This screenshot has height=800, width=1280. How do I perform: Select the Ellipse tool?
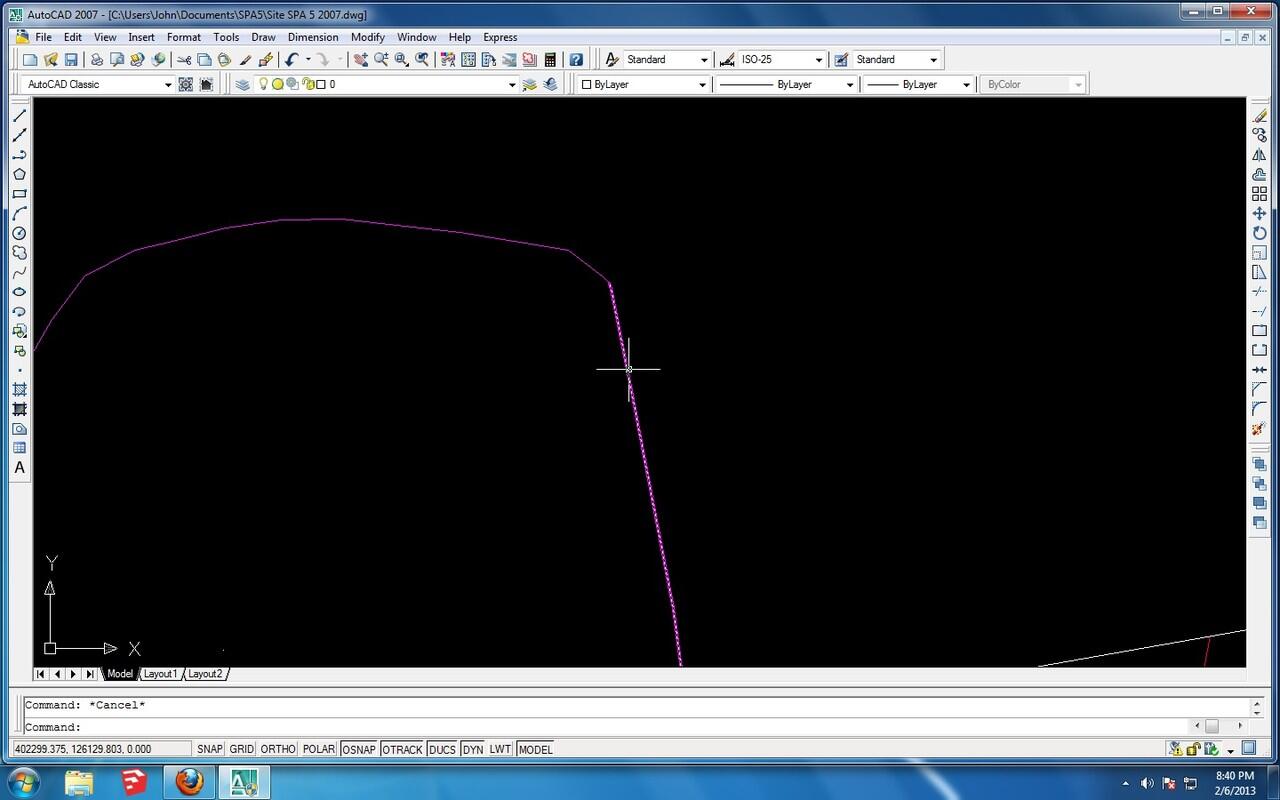[19, 292]
